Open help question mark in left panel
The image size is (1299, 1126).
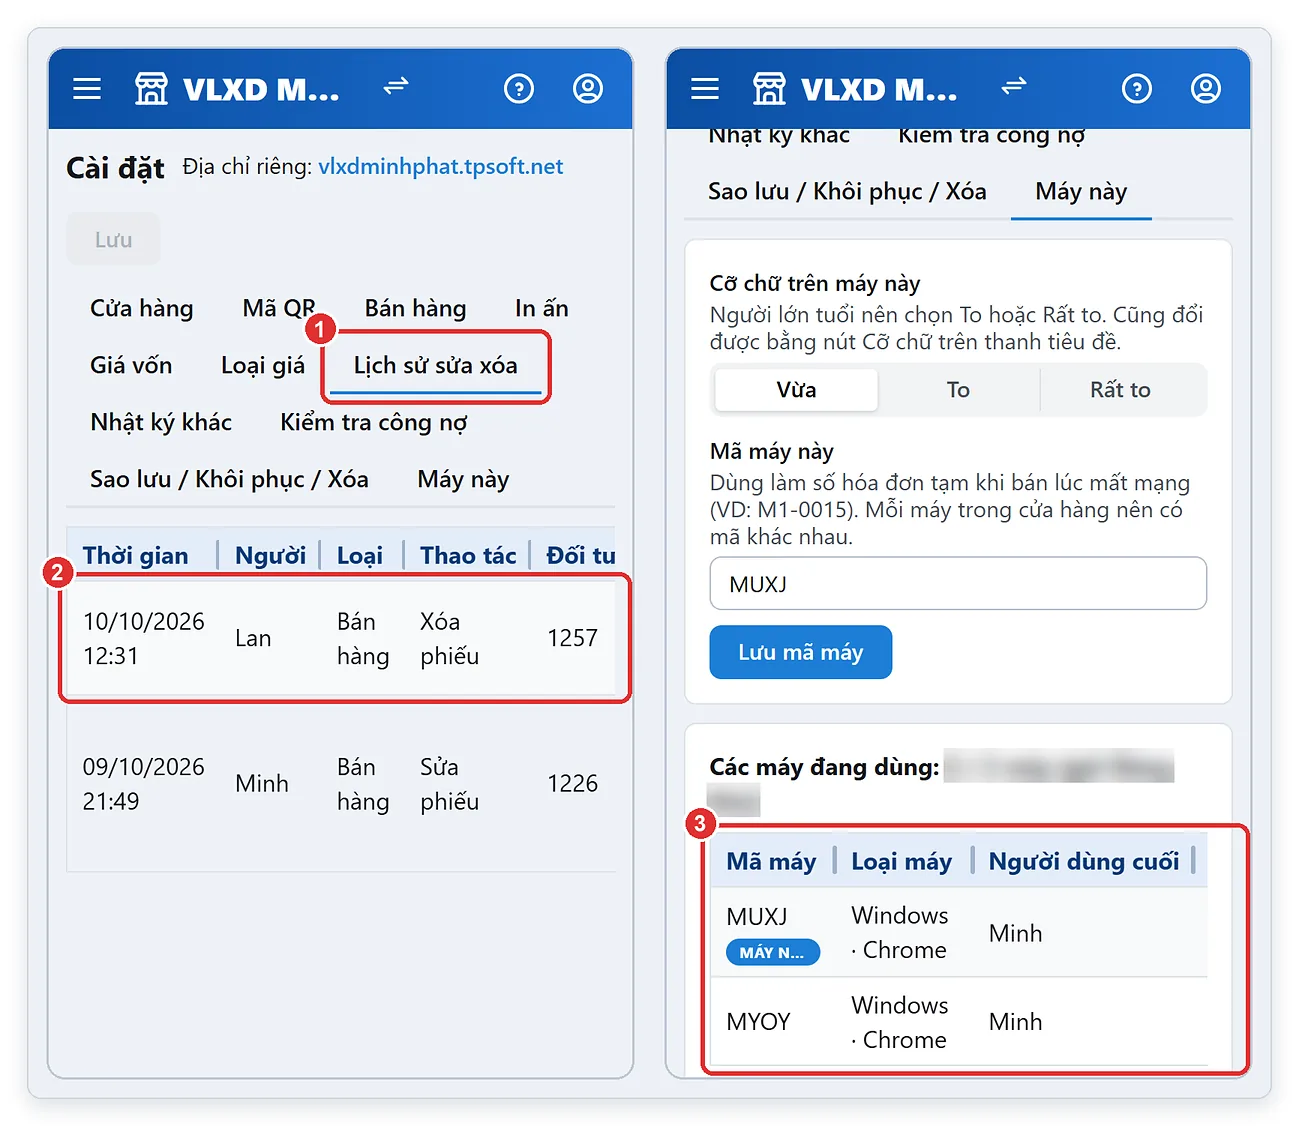pyautogui.click(x=519, y=89)
